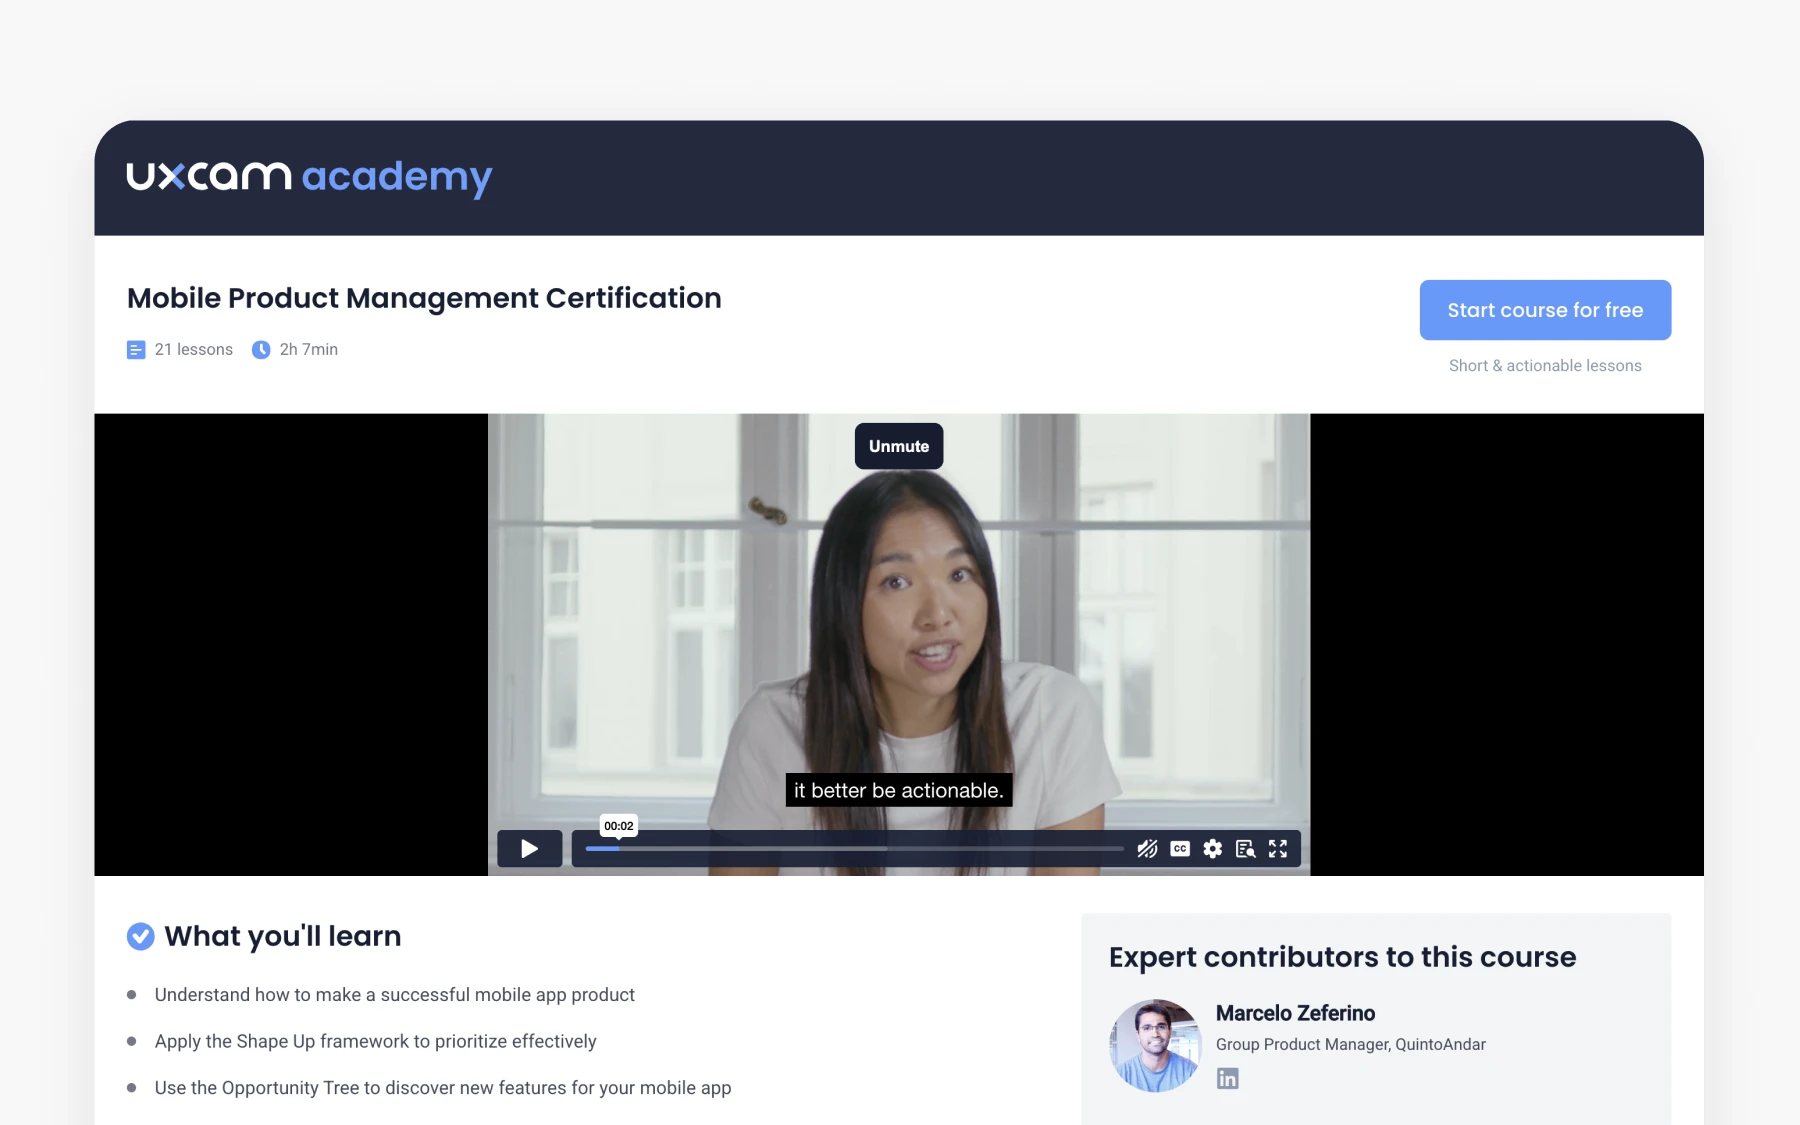This screenshot has width=1800, height=1125.
Task: Click 'Apply the Shape Up framework' bullet
Action: 375,1041
